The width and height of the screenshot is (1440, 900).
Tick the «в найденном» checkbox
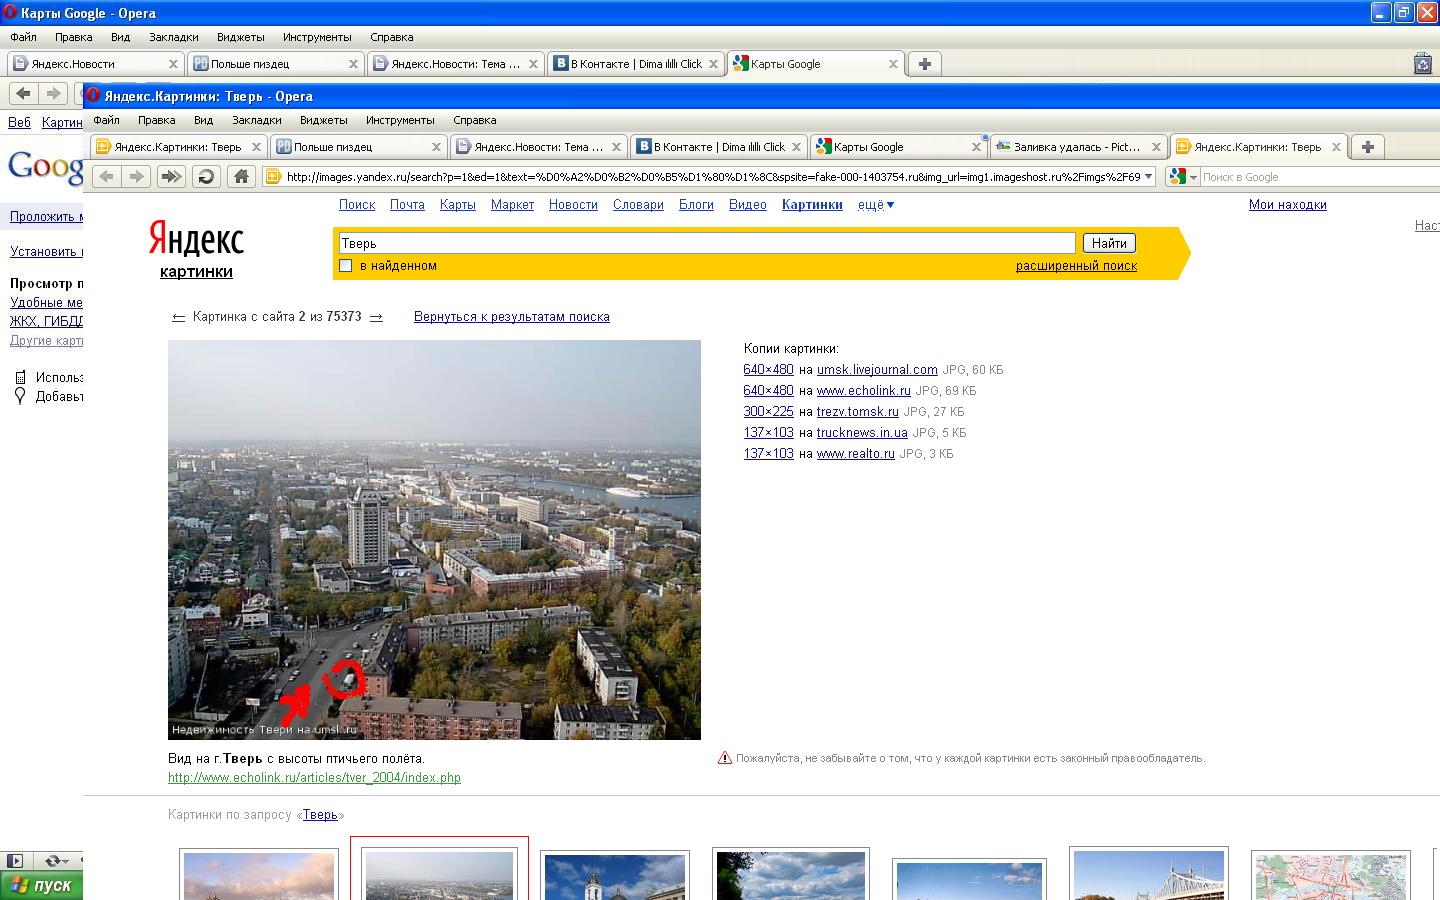(346, 266)
